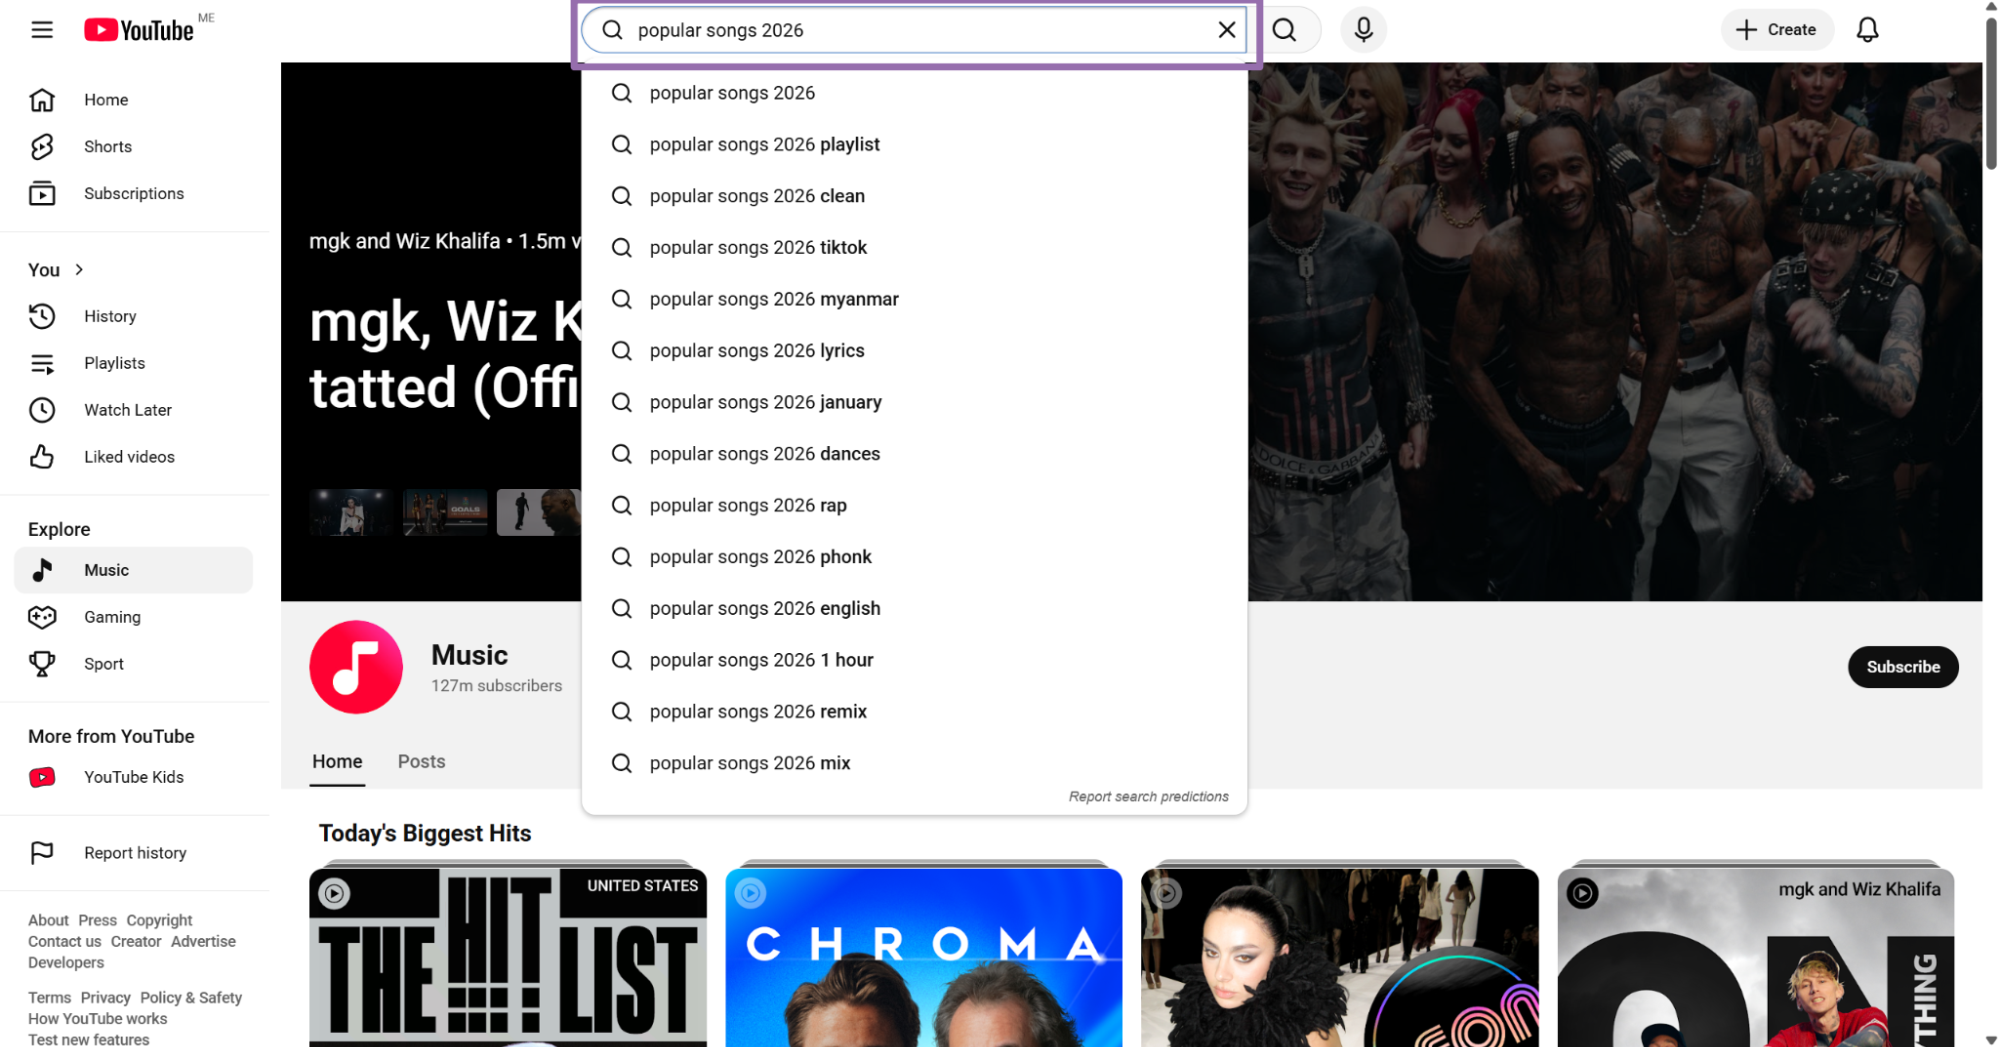This screenshot has height=1048, width=1999.
Task: Open Privacy footer link
Action: pyautogui.click(x=105, y=998)
